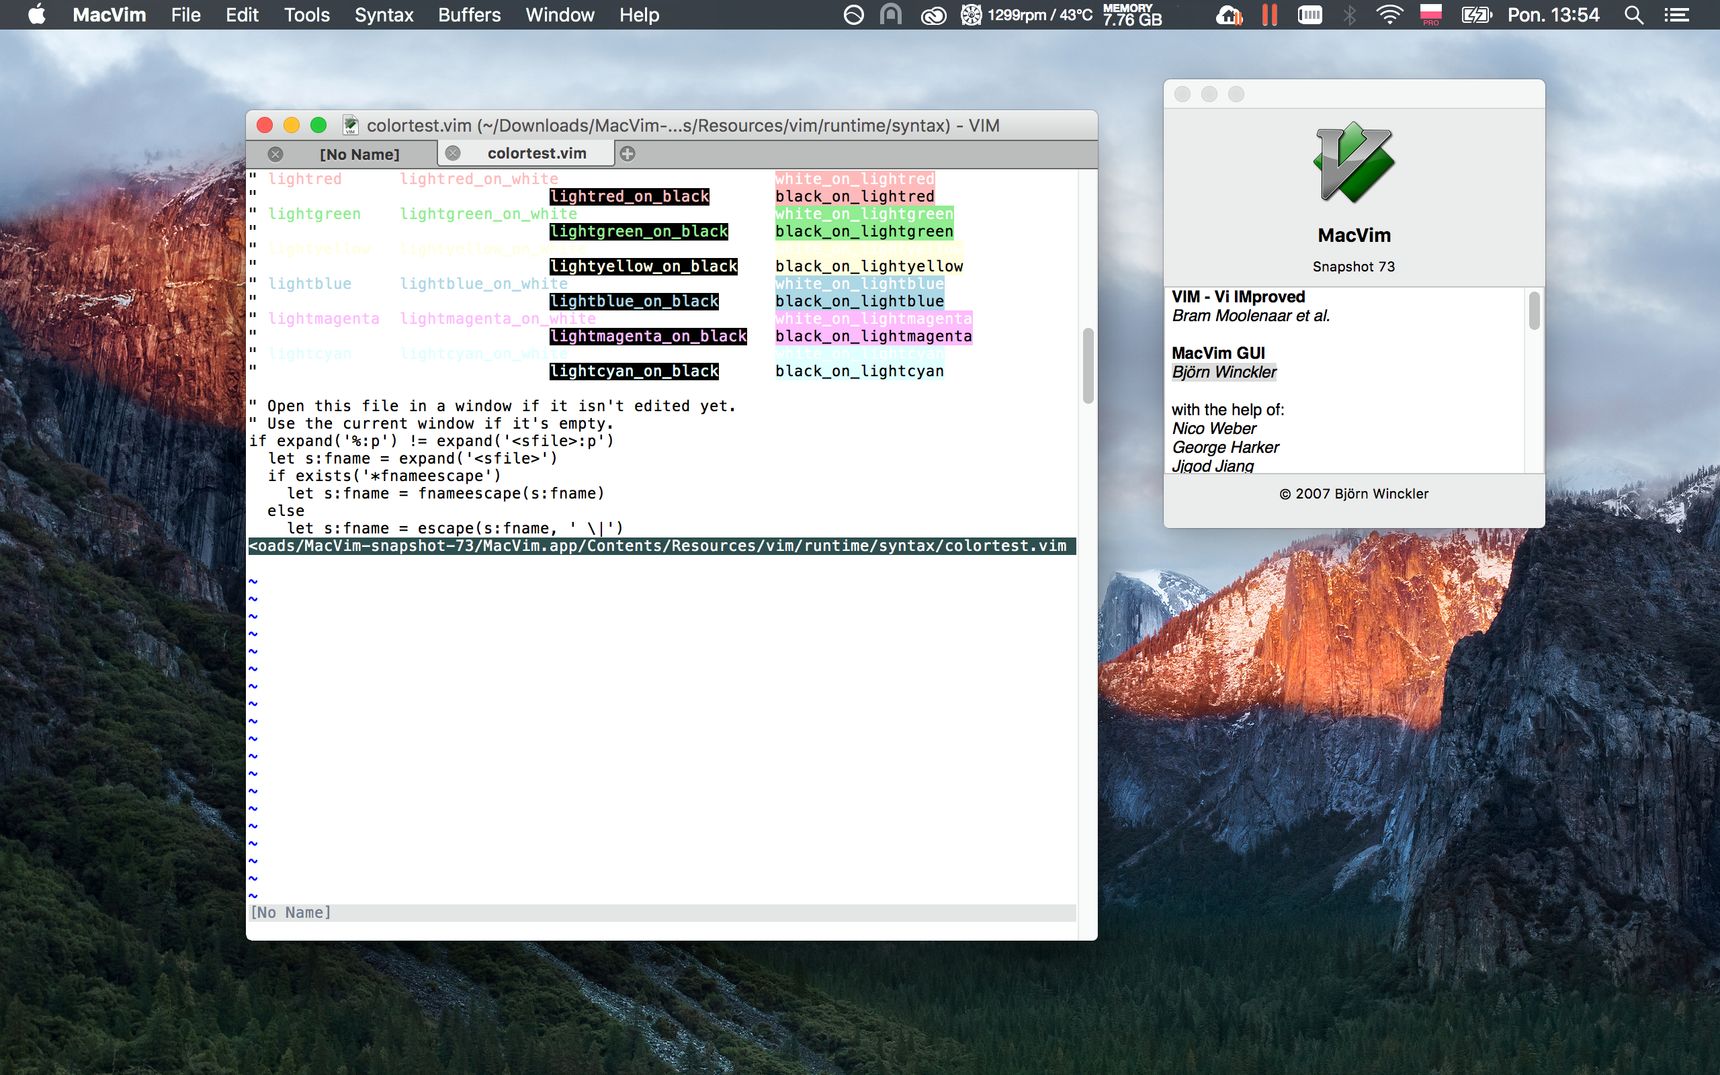Open Spotlight search
This screenshot has width=1720, height=1075.
(1634, 15)
